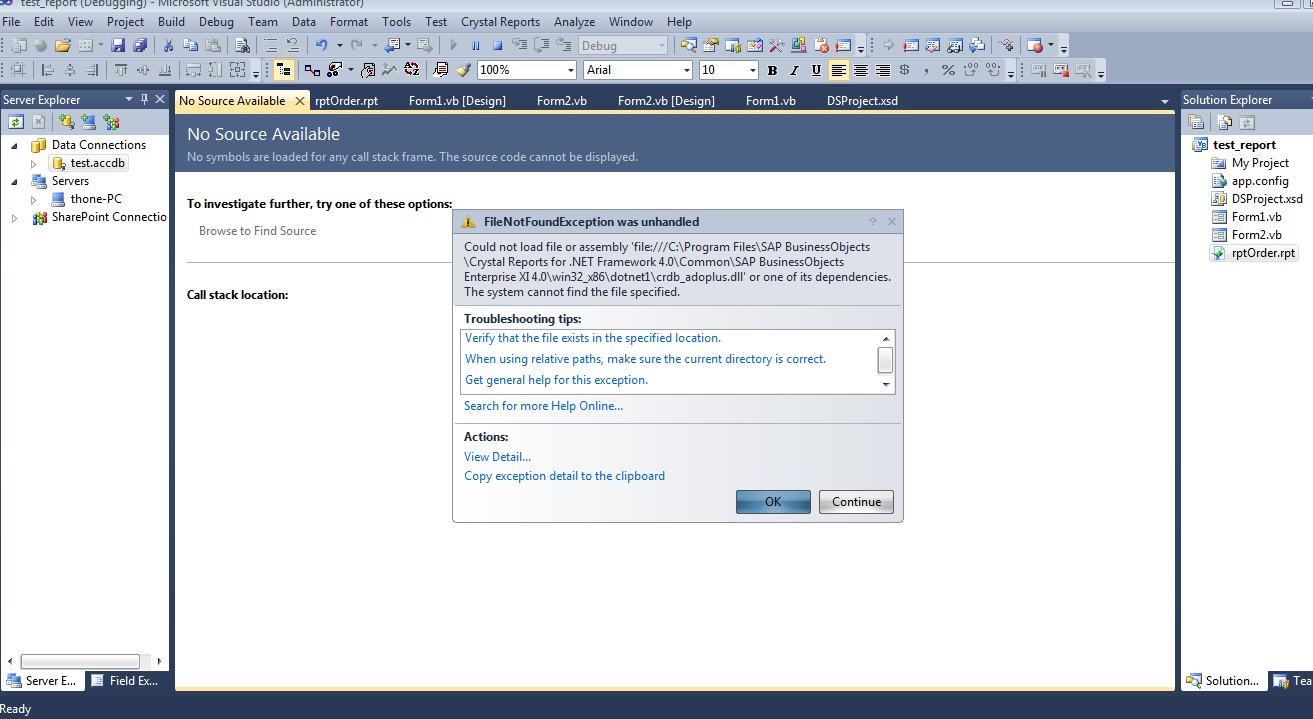Open the font size 10 dropdown
The image size is (1313, 719).
pos(752,70)
